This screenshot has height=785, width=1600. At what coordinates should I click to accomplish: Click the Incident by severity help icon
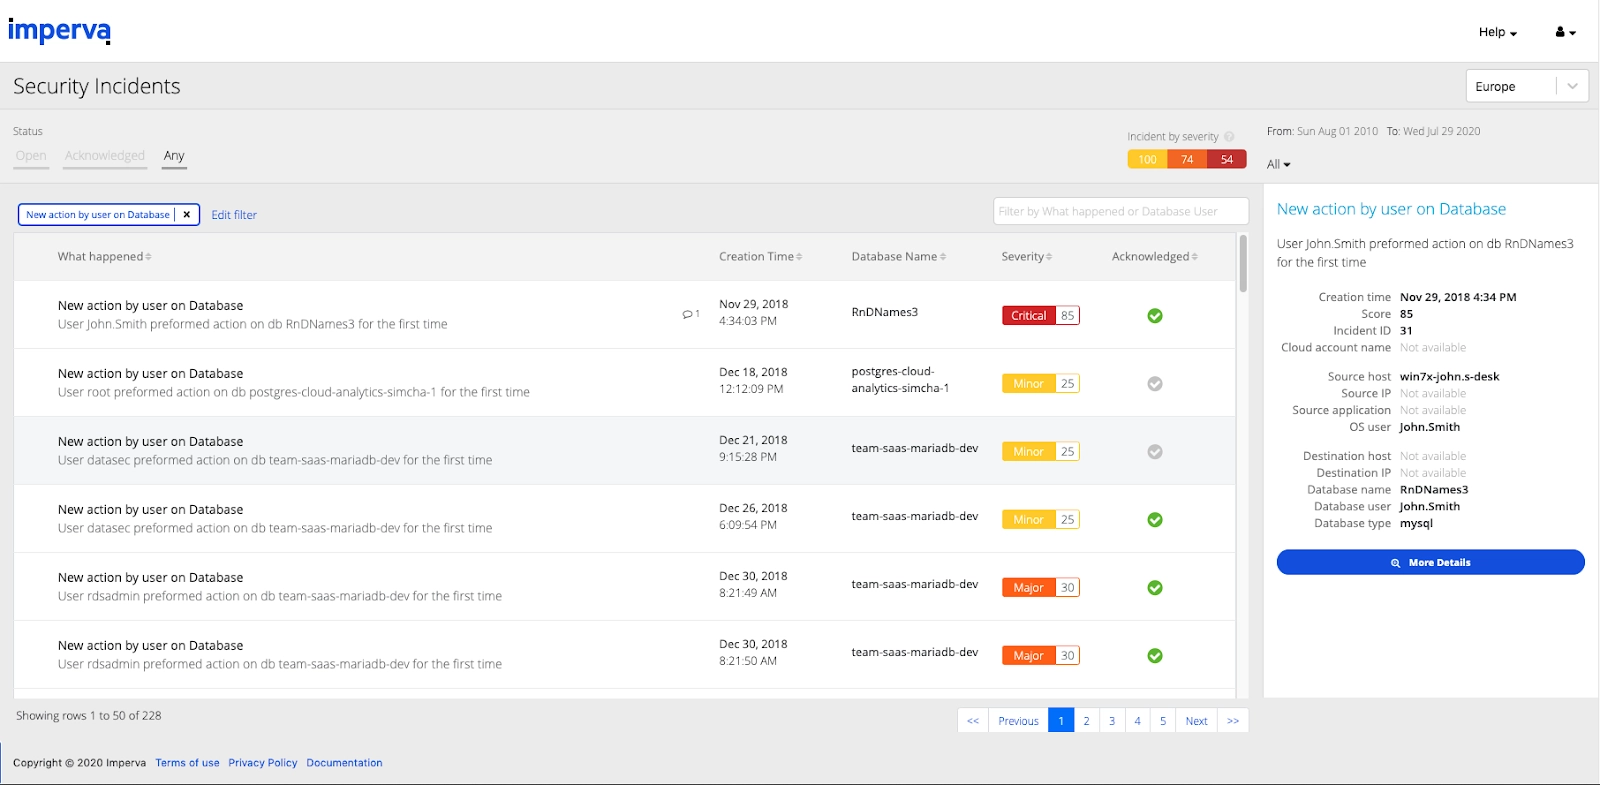pos(1229,137)
